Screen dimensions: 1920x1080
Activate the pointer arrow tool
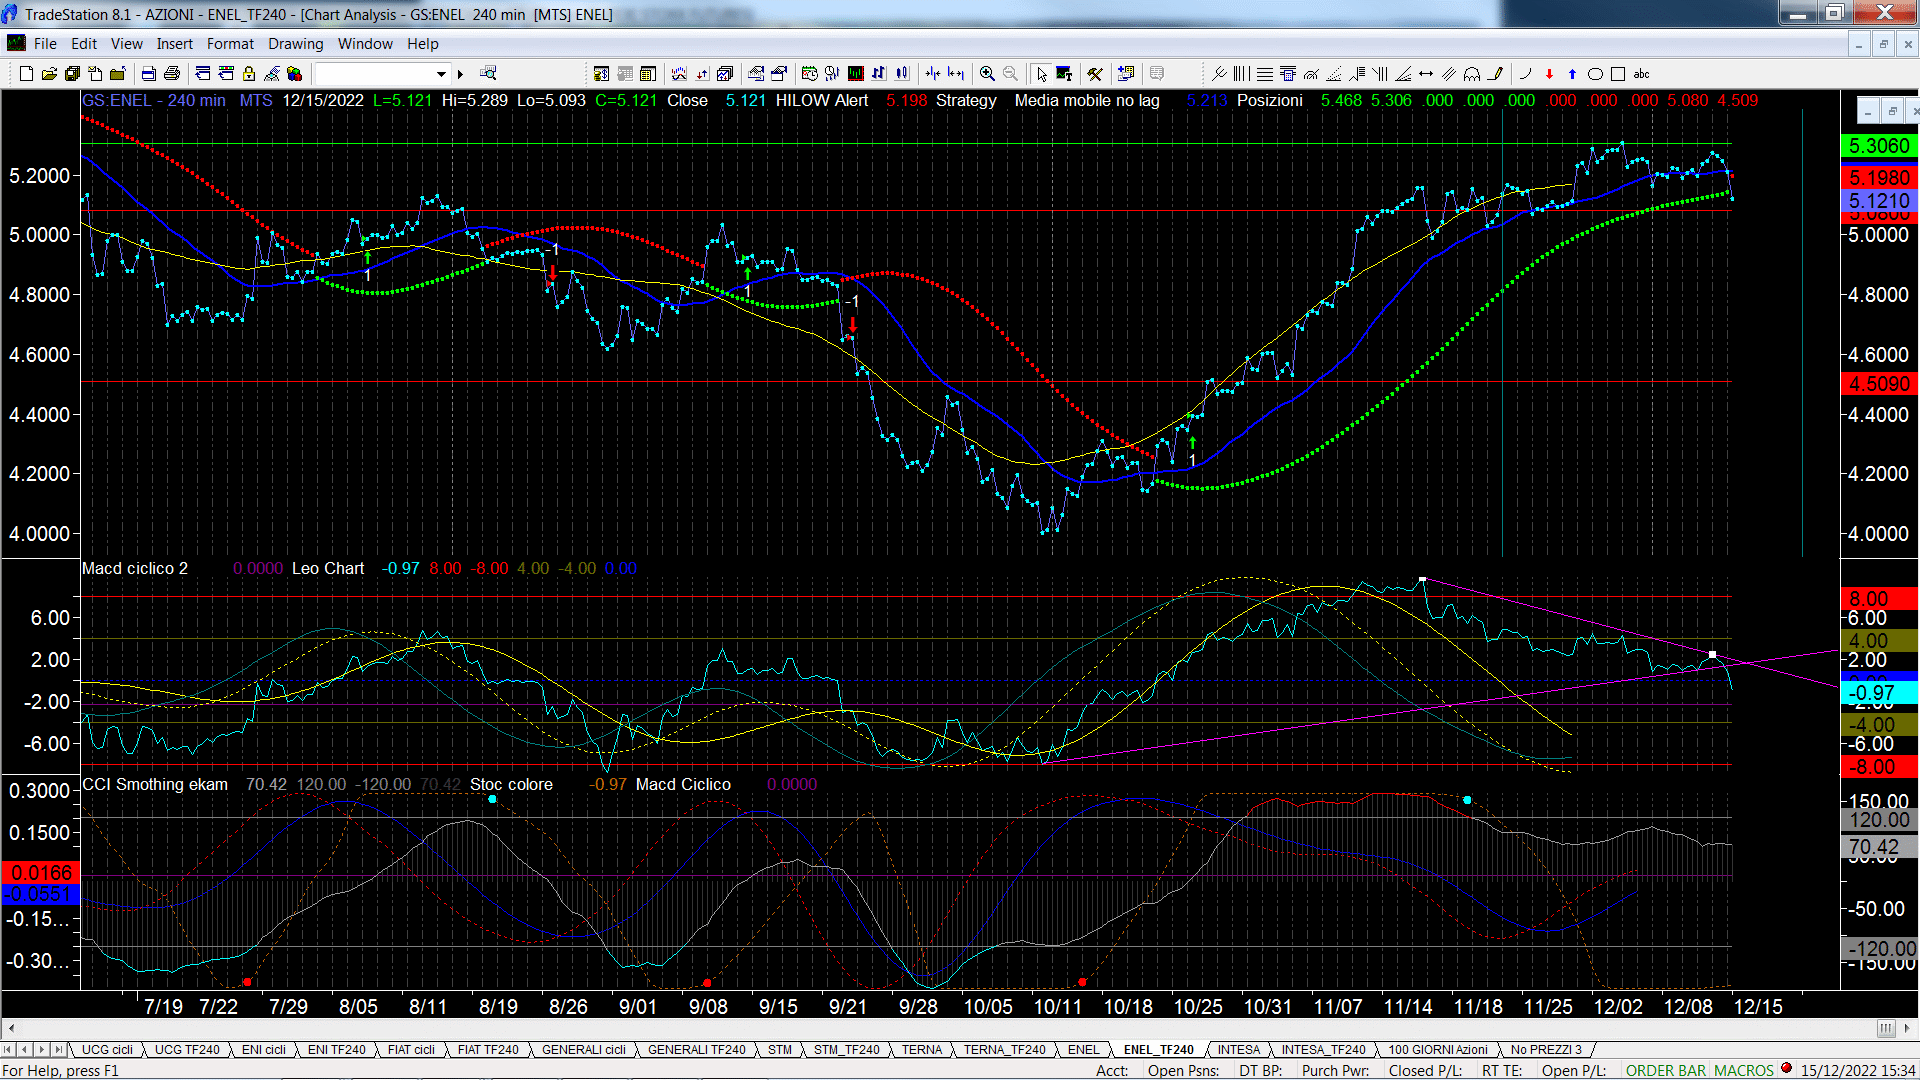pyautogui.click(x=1041, y=74)
